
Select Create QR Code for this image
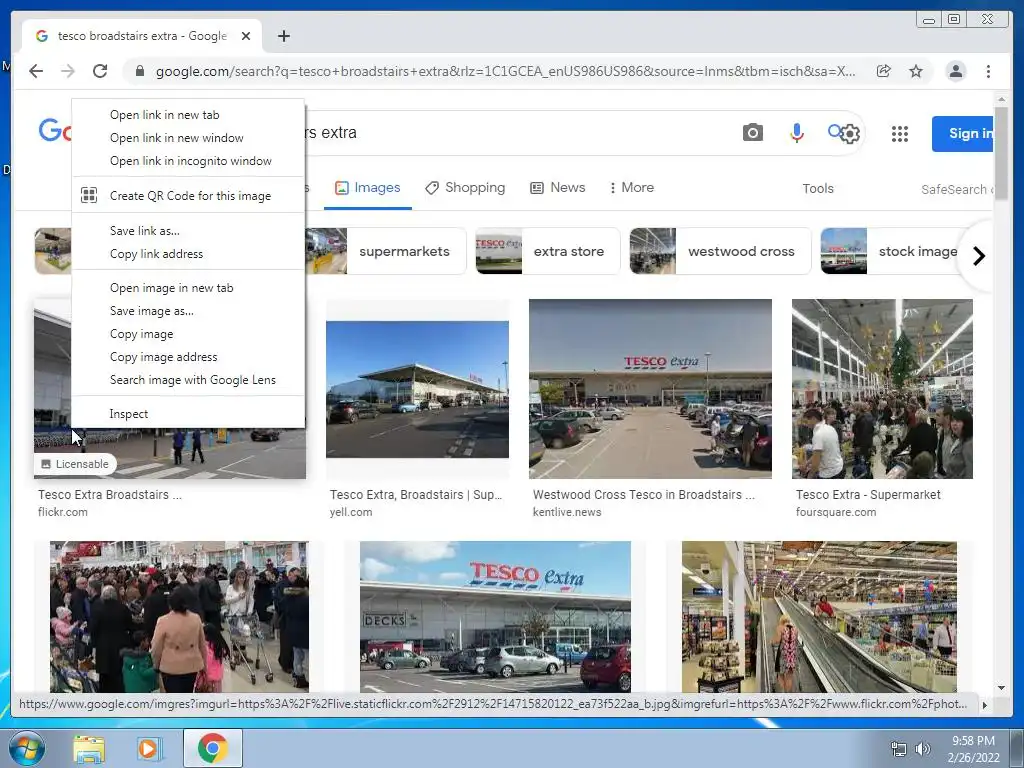[x=188, y=195]
